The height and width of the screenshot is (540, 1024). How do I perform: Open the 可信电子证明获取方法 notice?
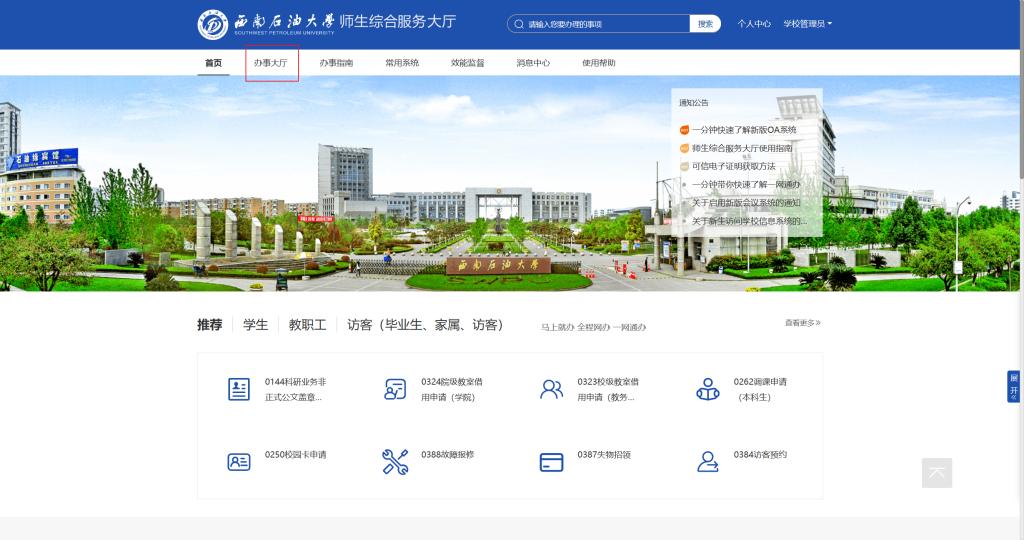pos(733,166)
